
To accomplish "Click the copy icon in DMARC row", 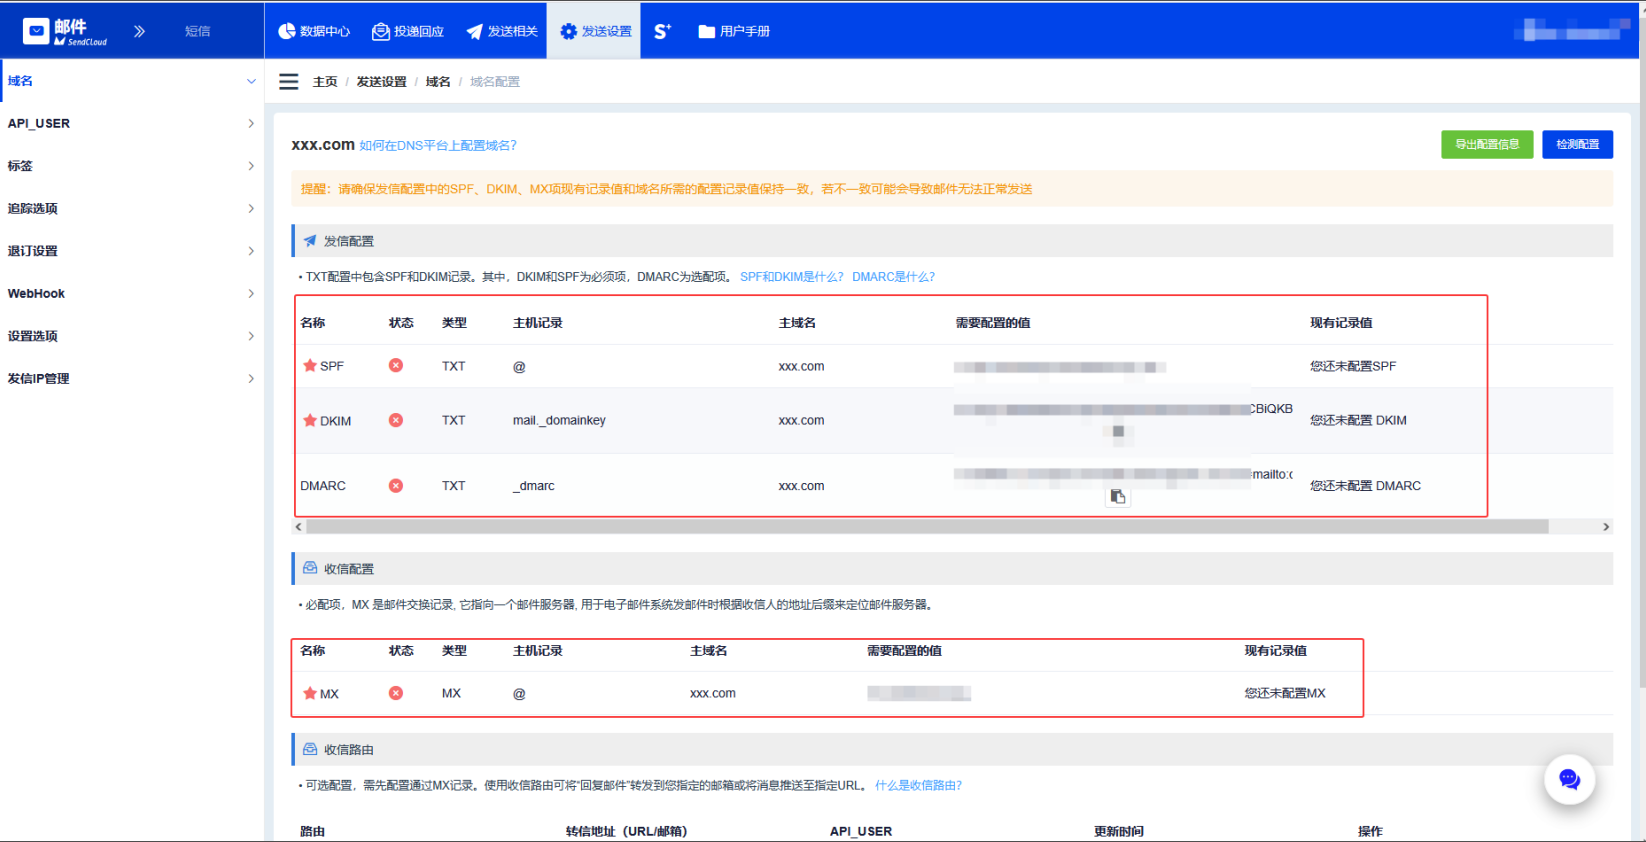I will click(x=1118, y=497).
